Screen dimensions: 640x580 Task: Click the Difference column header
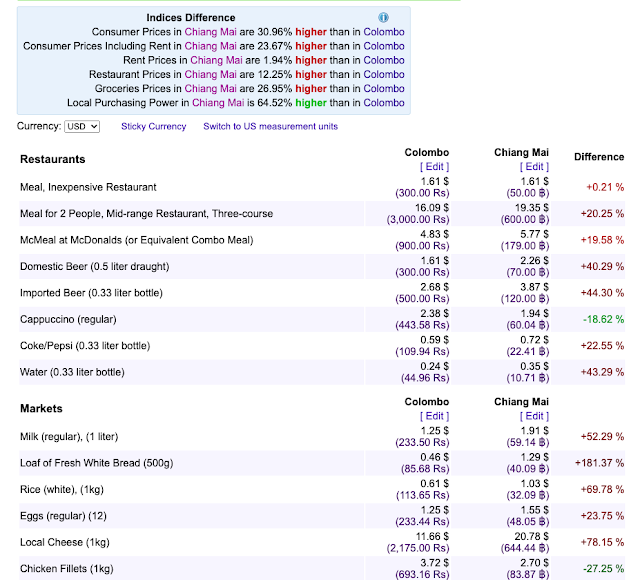pos(599,157)
